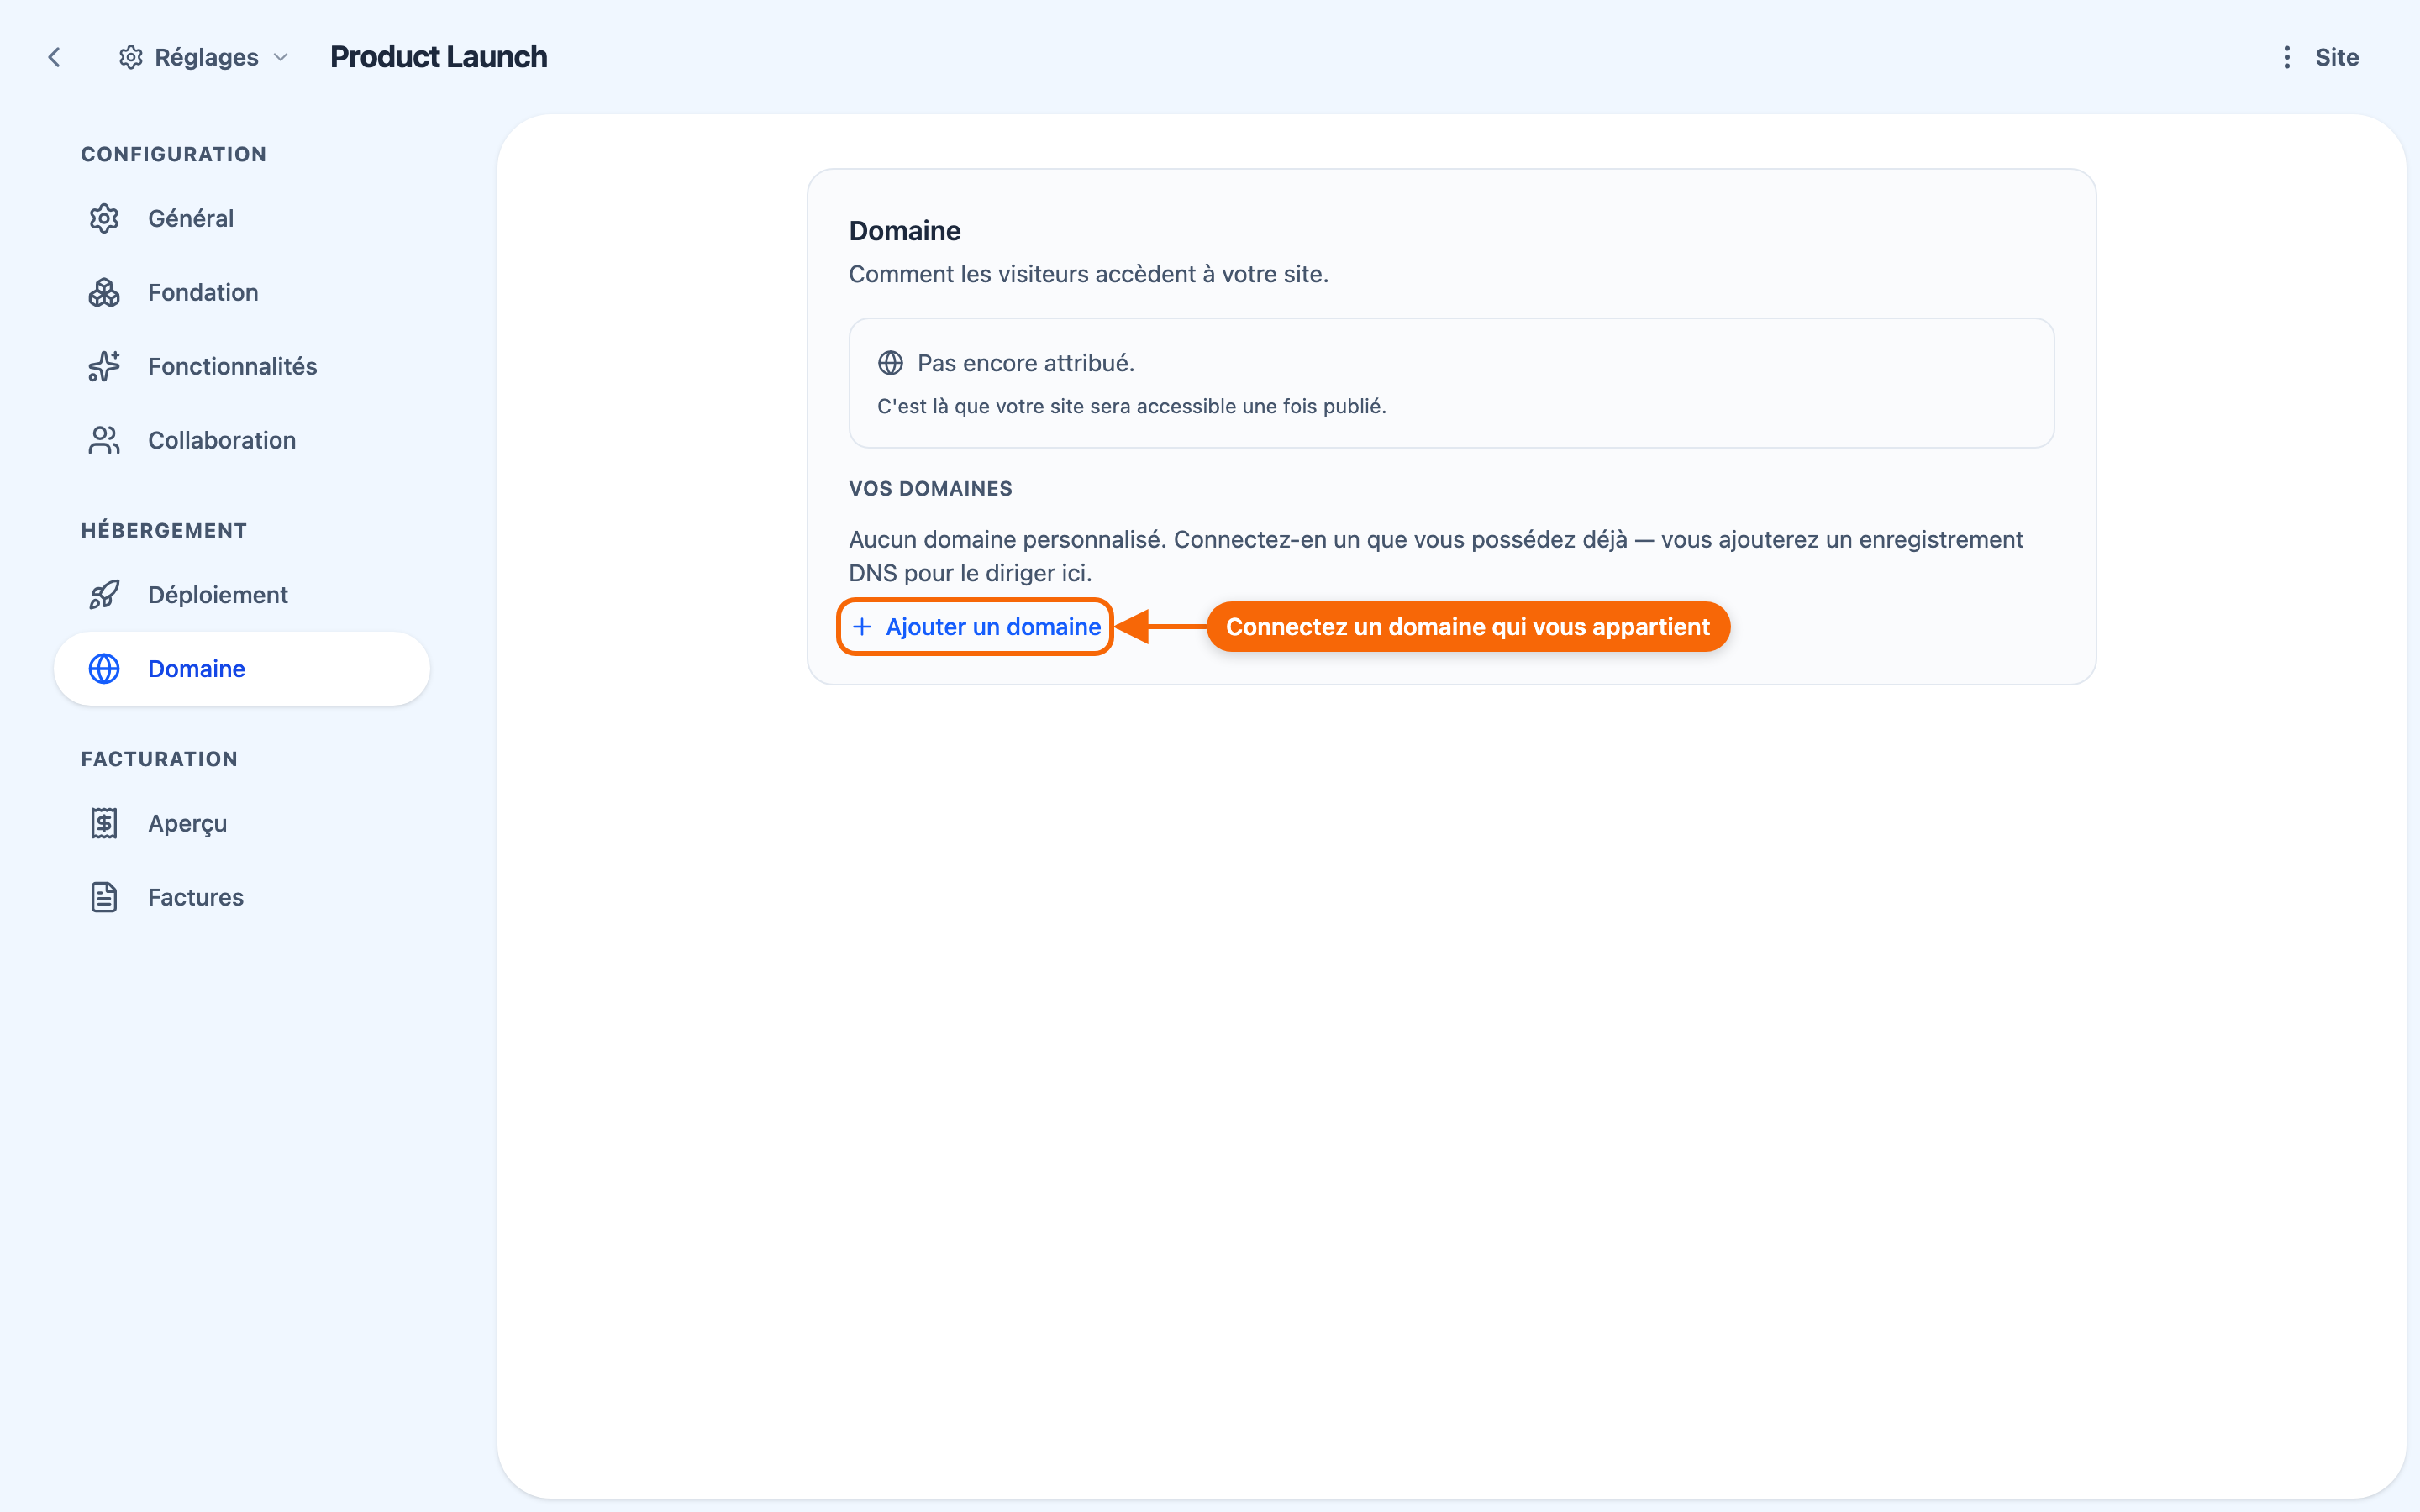
Task: Select the Domaine sidebar item
Action: tap(242, 668)
